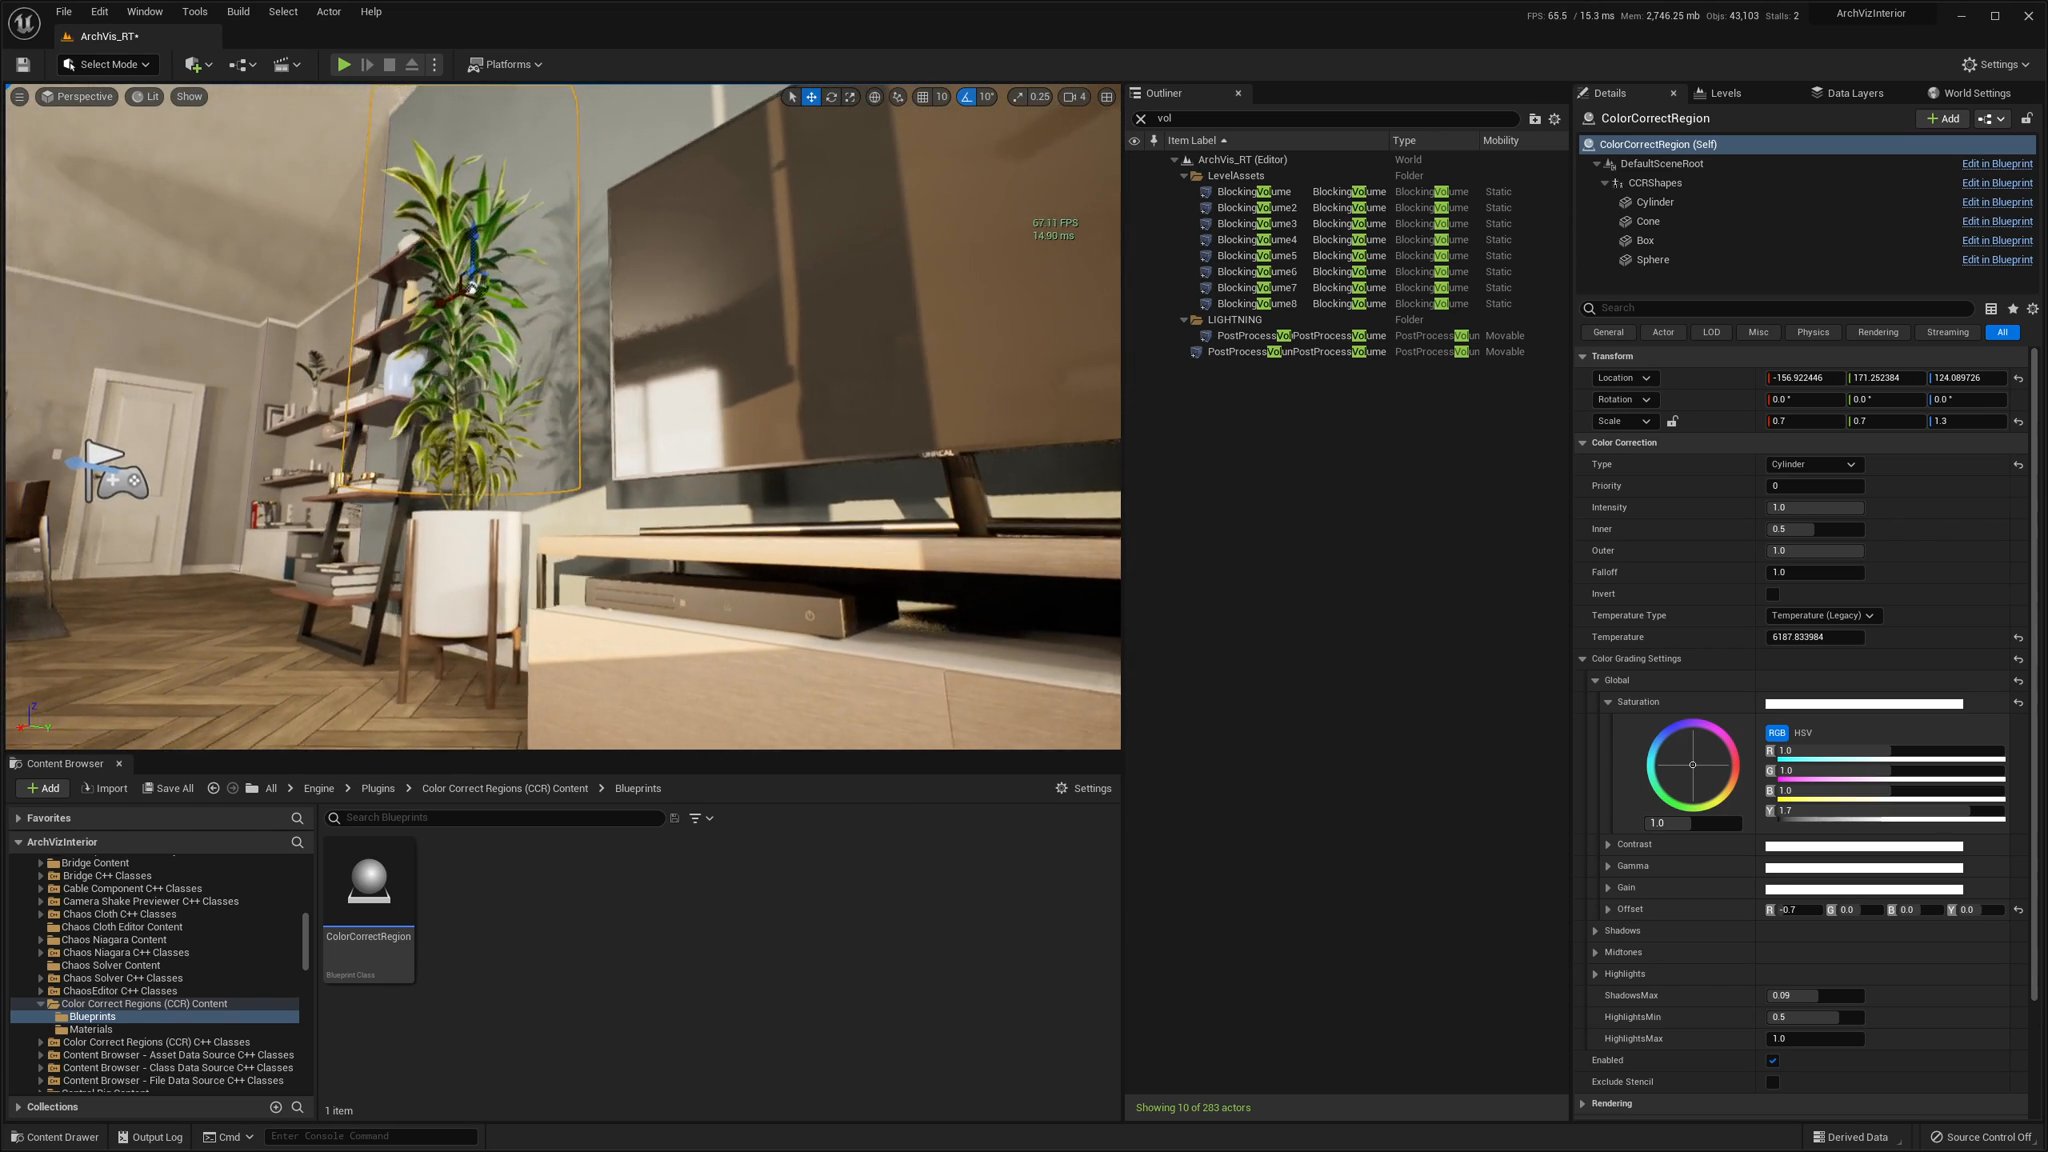Click the Saturation color wheel
Viewport: 2048px width, 1152px height.
coord(1692,765)
